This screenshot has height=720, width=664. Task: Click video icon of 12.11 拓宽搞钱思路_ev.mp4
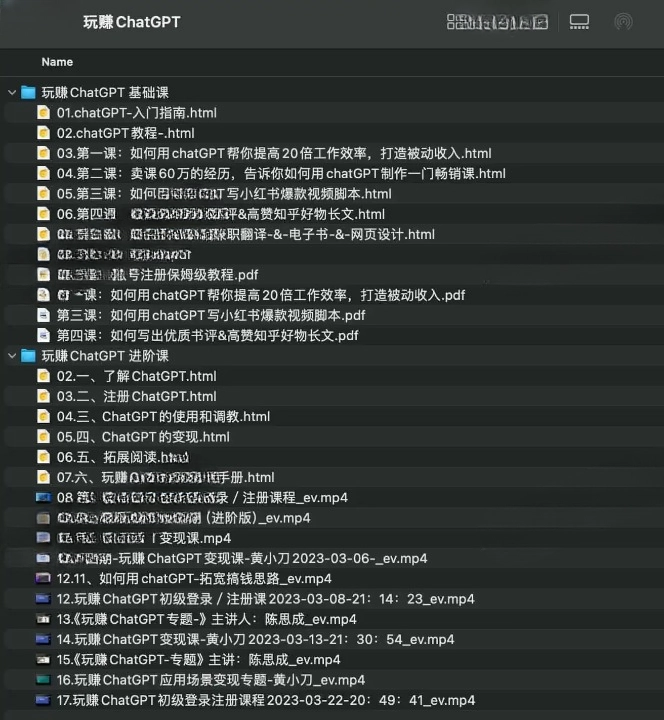coord(43,579)
